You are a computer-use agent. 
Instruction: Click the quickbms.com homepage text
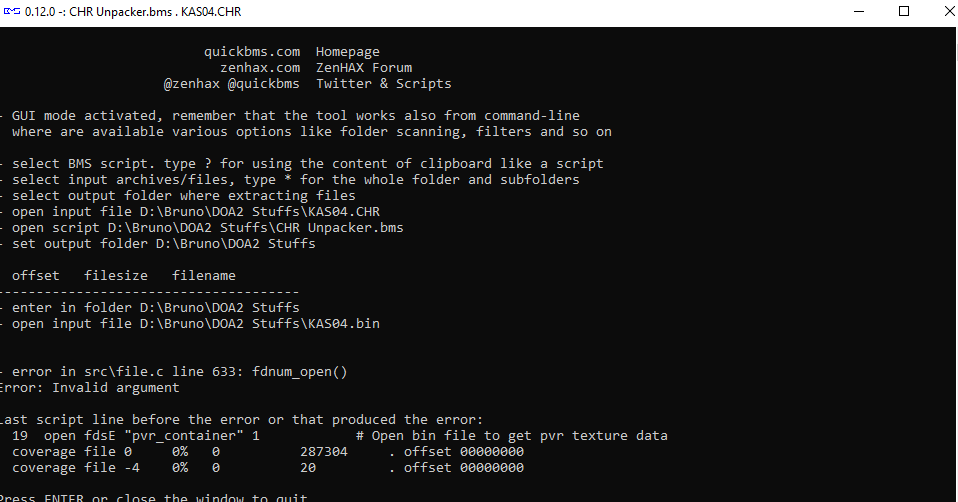(x=252, y=52)
